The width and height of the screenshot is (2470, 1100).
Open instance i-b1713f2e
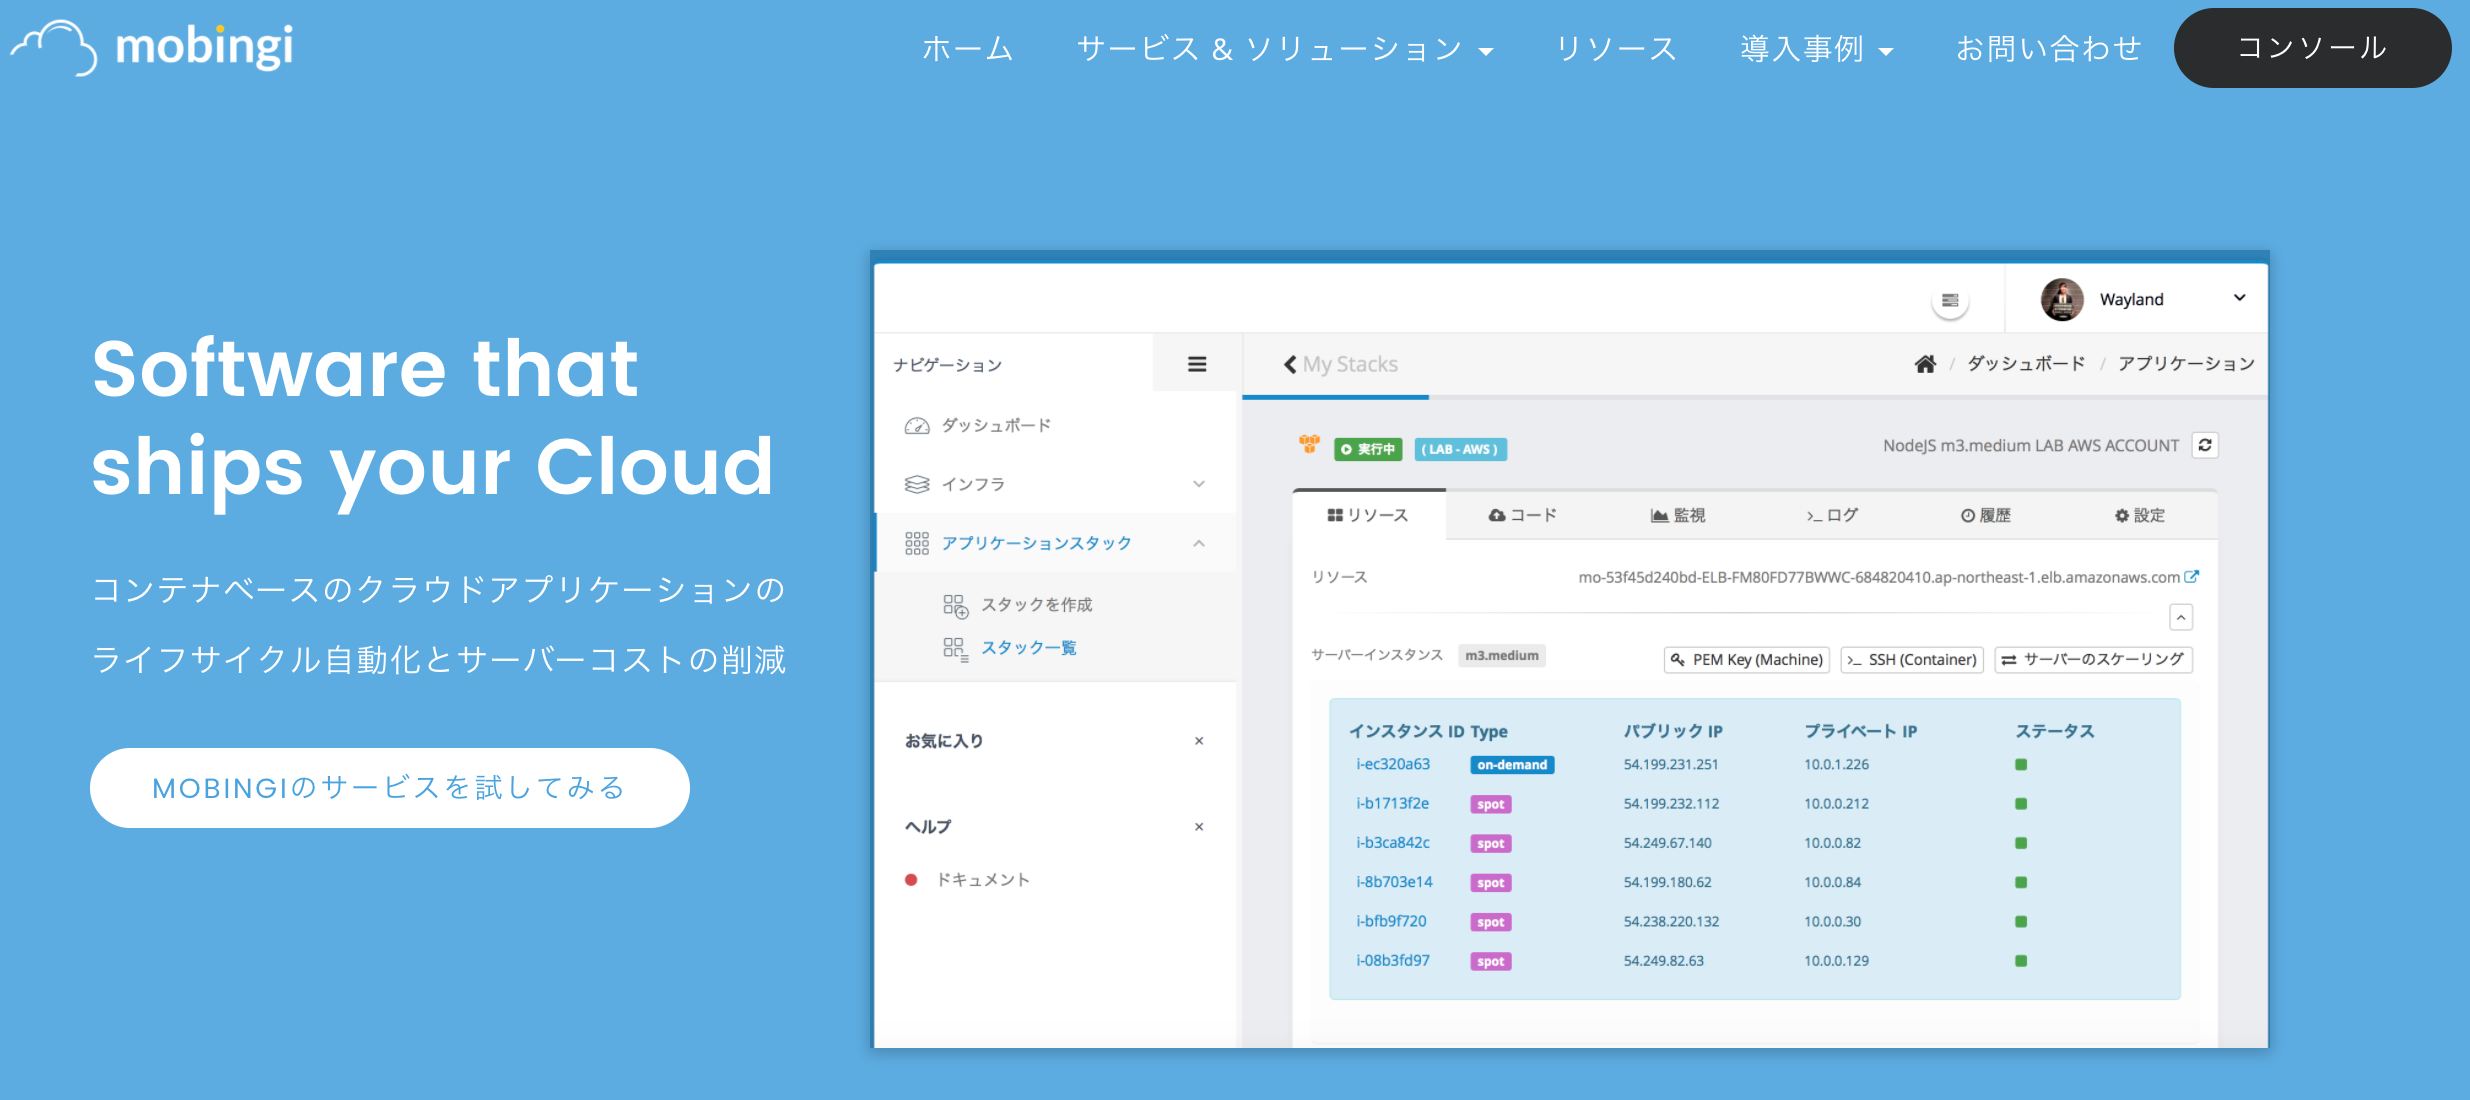[1393, 804]
